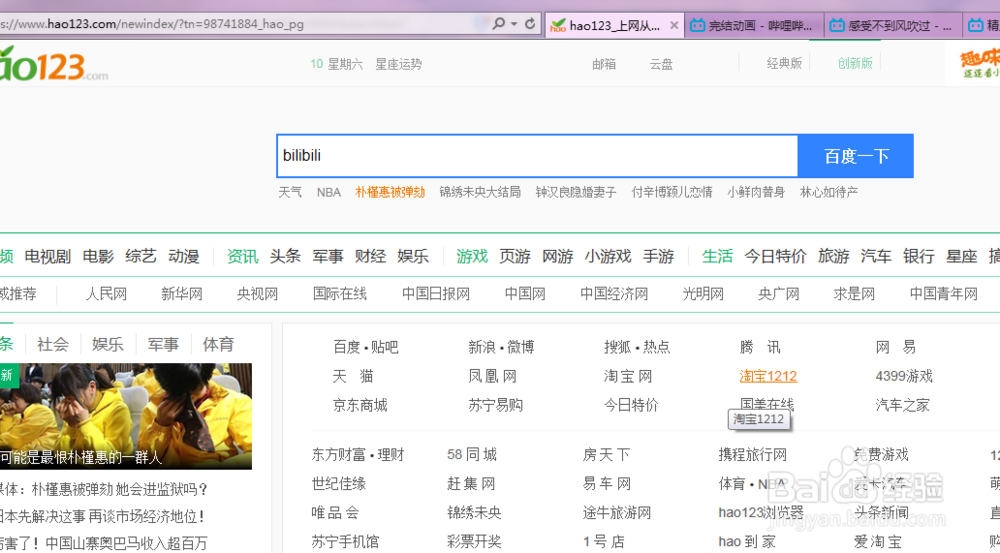Select the 游戏 category heading

[x=472, y=256]
